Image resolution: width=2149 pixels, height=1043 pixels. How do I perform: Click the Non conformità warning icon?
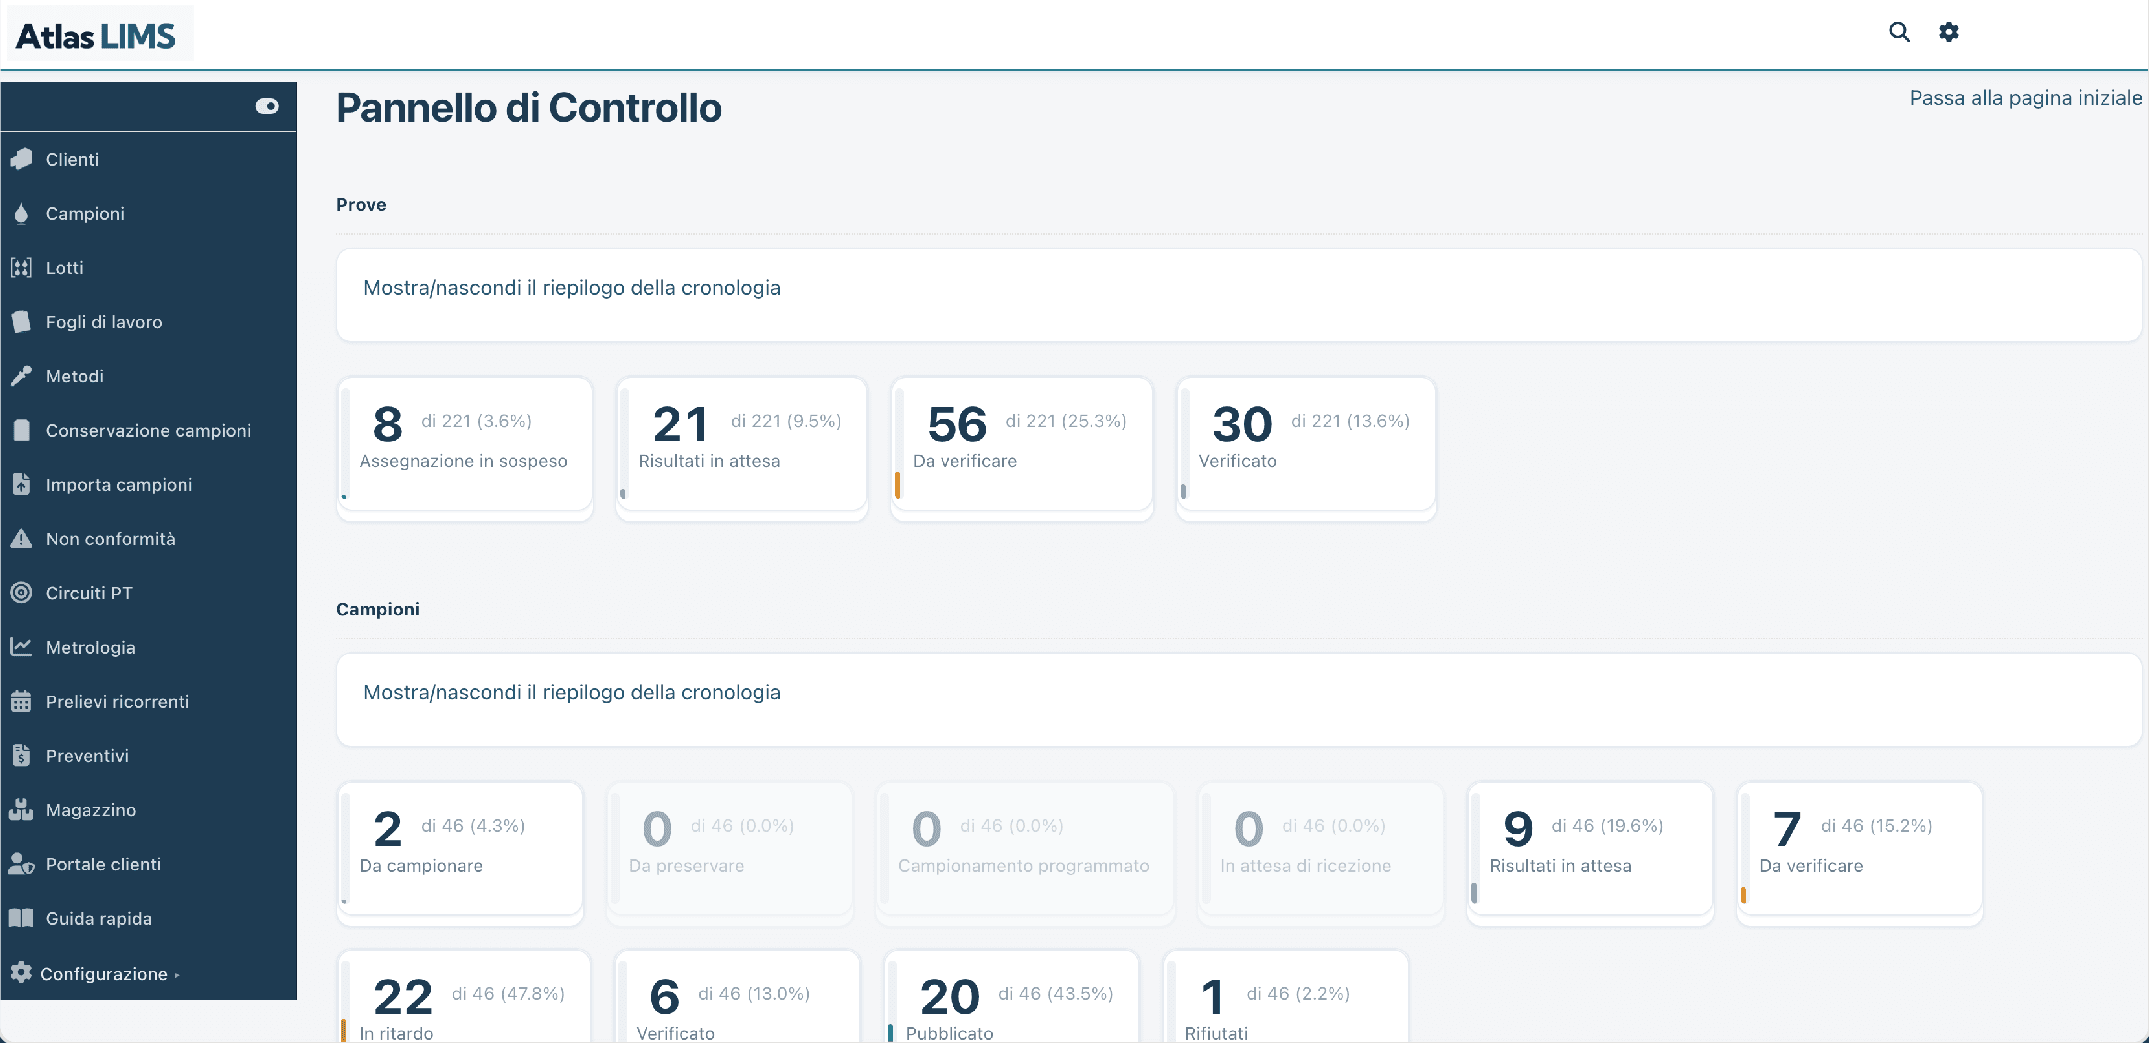pos(21,538)
